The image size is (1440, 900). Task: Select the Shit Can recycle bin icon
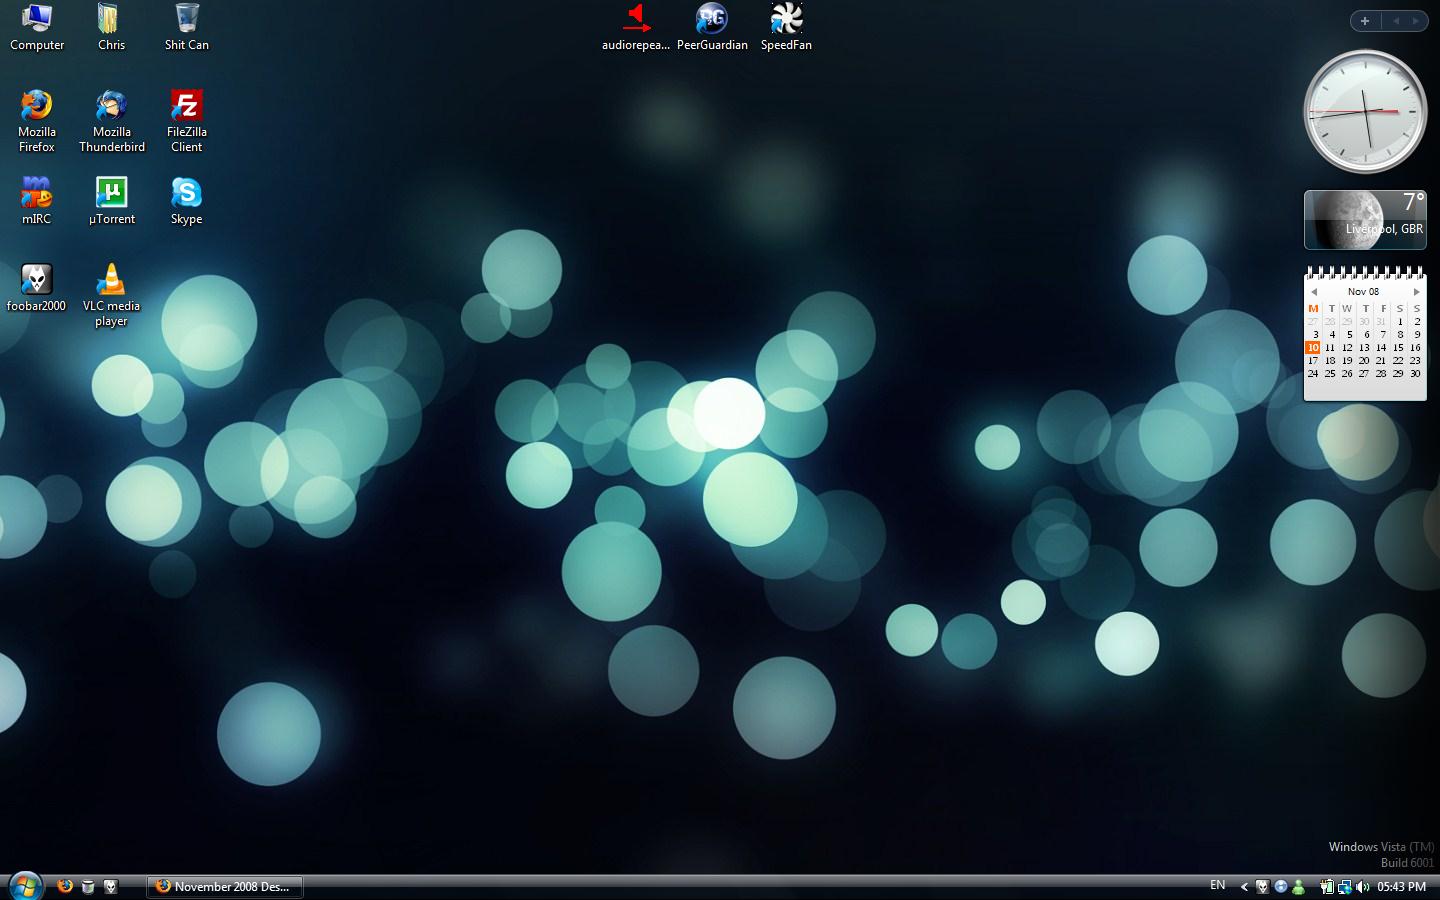click(187, 27)
